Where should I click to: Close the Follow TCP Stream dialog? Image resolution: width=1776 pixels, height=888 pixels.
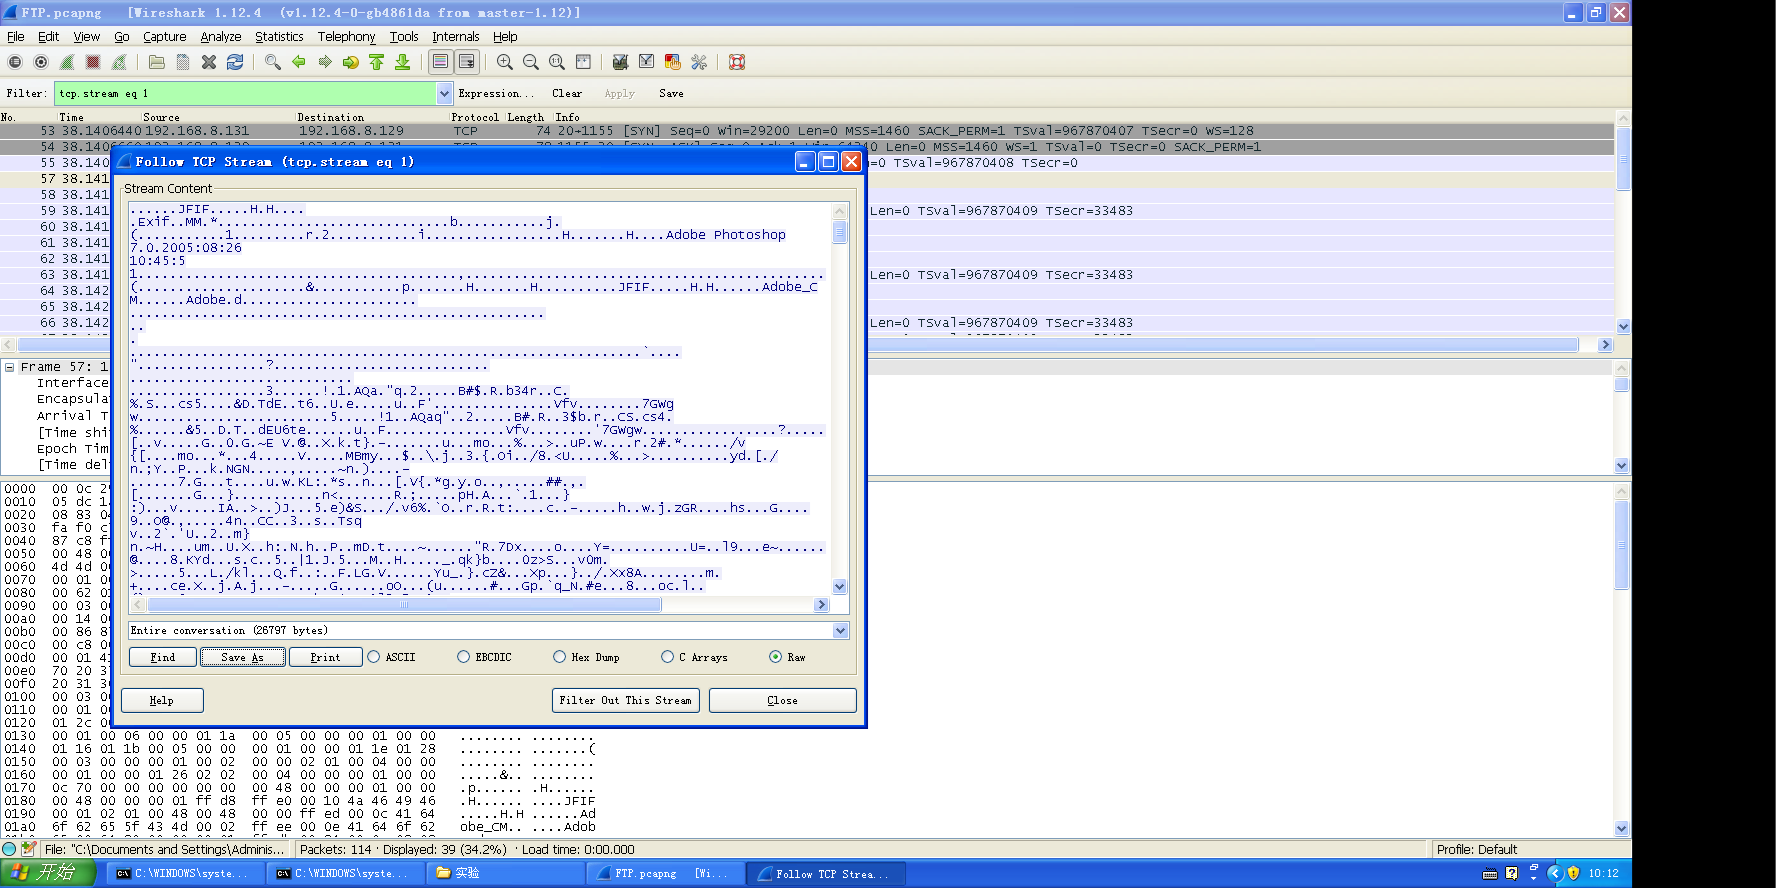(782, 700)
